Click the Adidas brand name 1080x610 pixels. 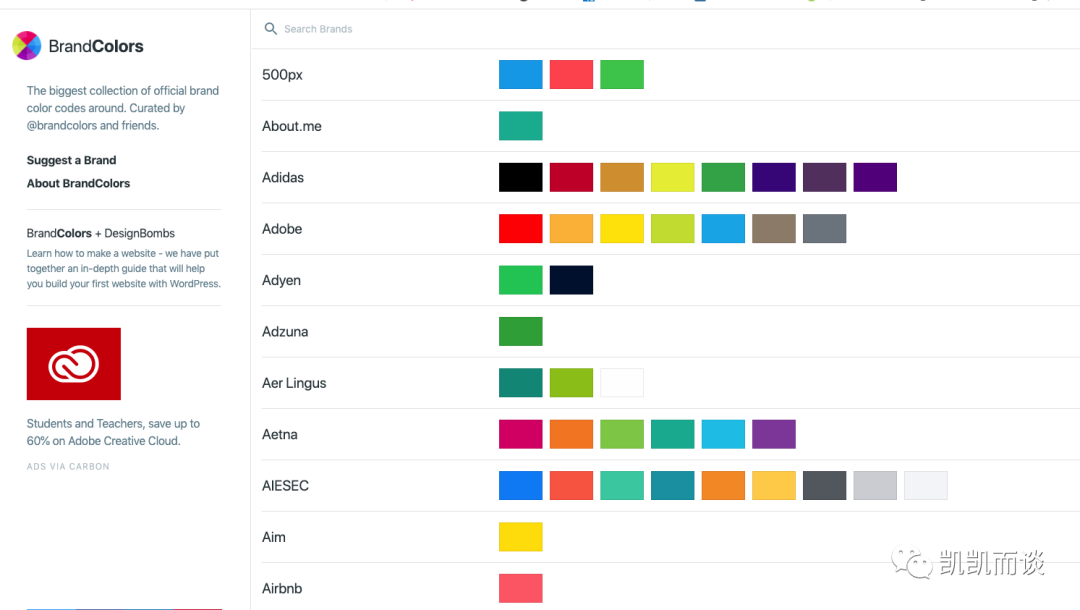pos(283,177)
